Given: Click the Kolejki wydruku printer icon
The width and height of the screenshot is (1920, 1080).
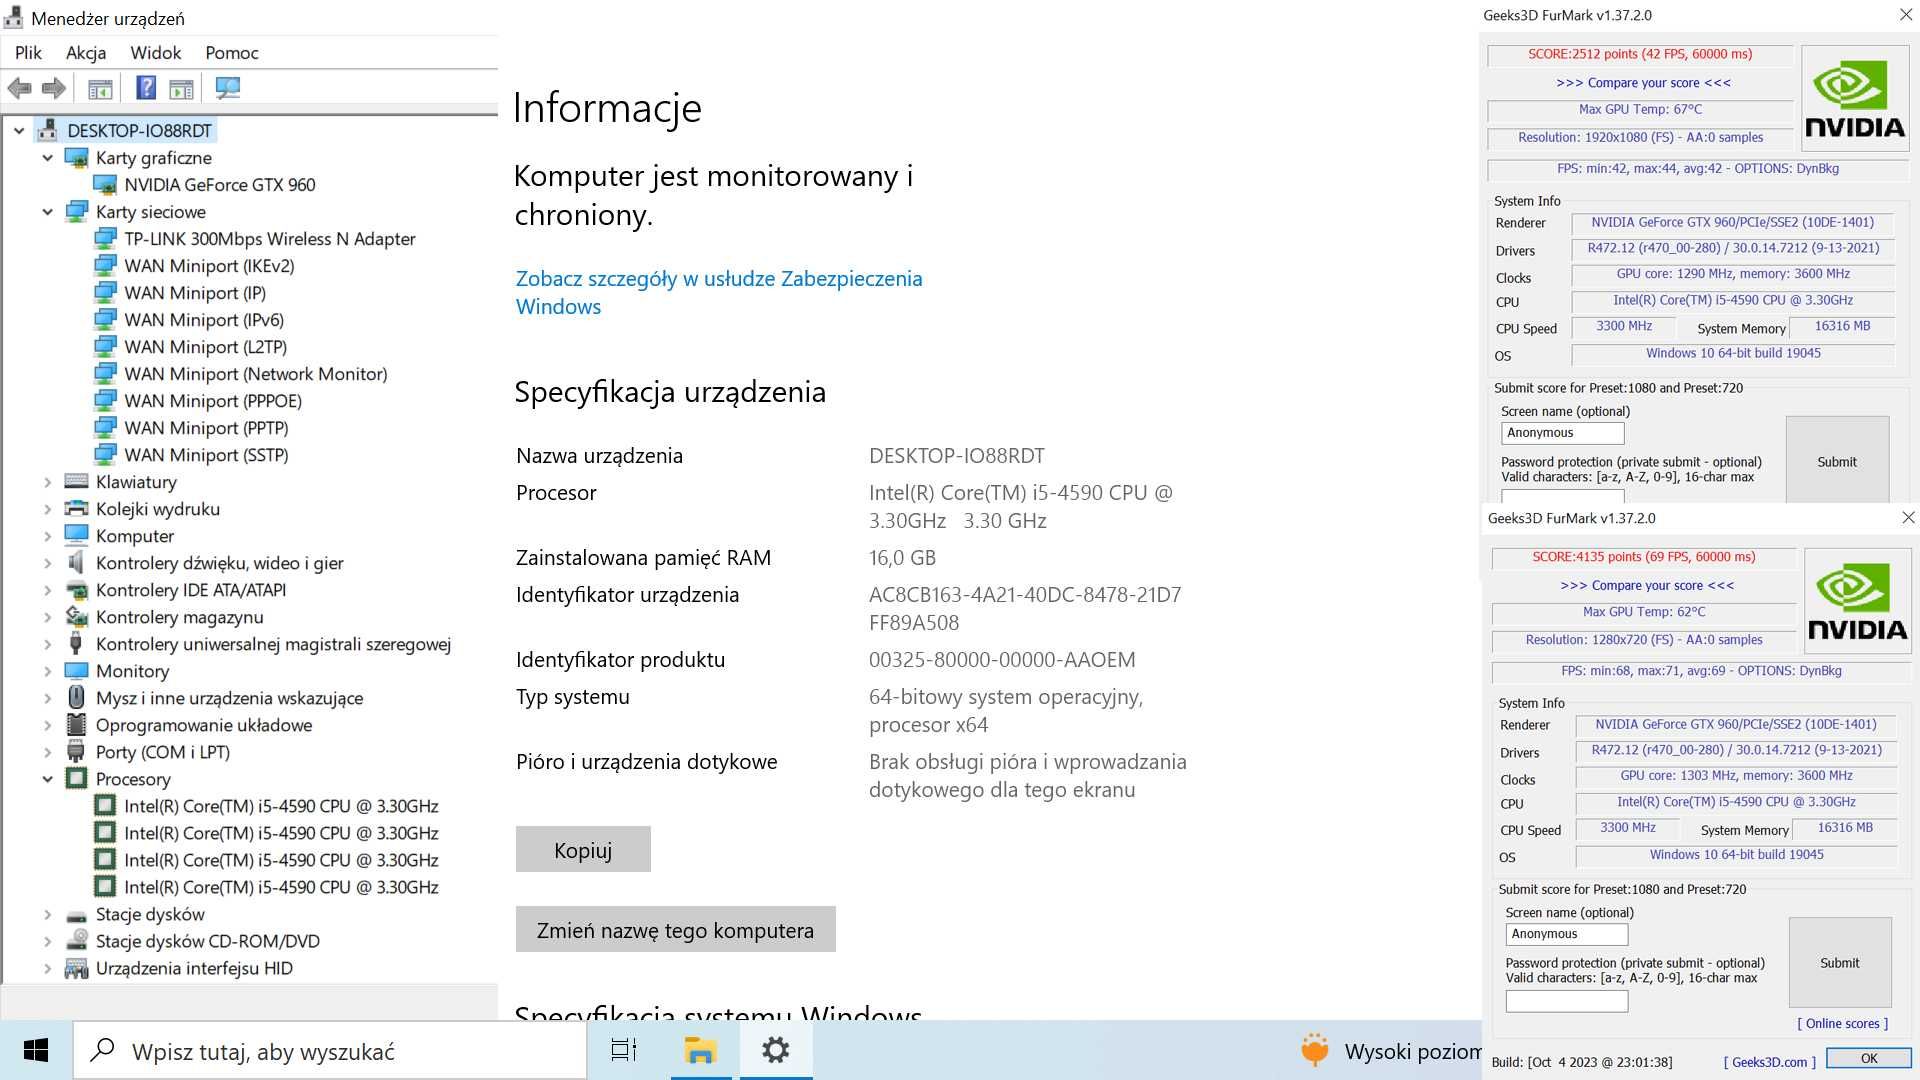Looking at the screenshot, I should tap(76, 509).
